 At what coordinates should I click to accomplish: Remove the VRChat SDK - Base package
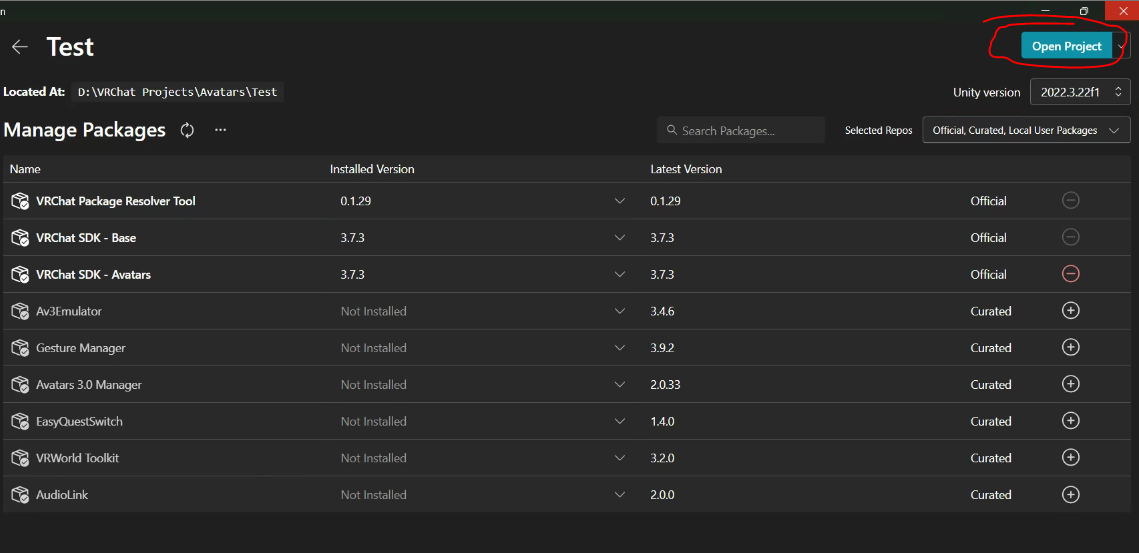point(1070,237)
